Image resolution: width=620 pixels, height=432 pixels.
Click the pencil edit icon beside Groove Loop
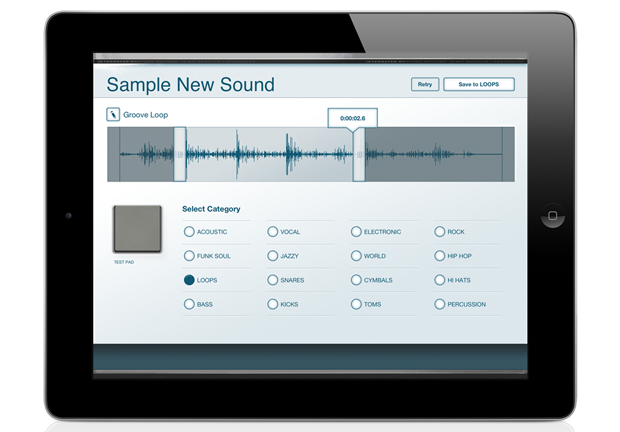pyautogui.click(x=113, y=115)
